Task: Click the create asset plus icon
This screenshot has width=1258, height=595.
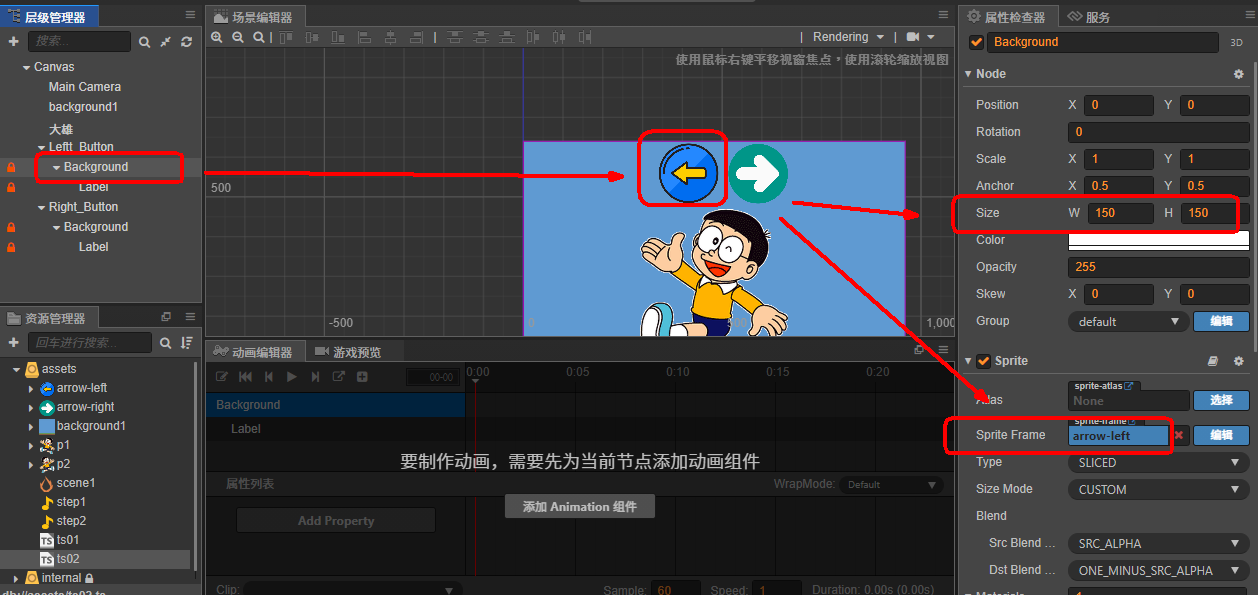Action: 13,343
